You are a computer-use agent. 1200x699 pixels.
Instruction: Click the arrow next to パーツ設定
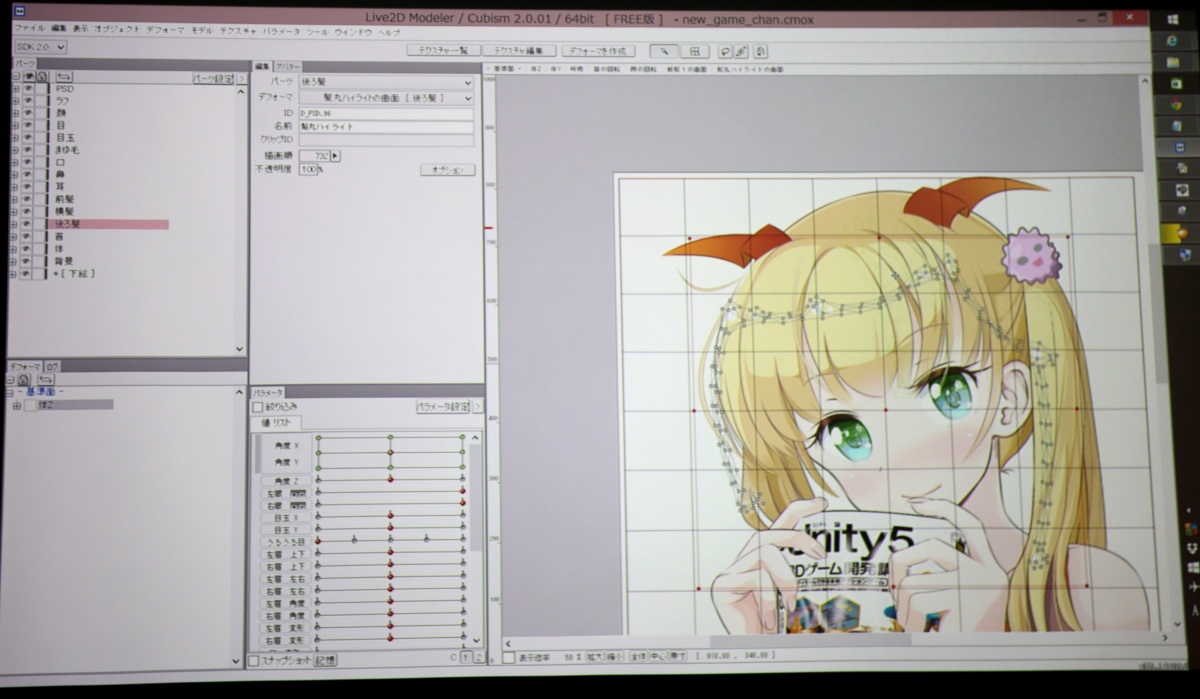[x=241, y=78]
